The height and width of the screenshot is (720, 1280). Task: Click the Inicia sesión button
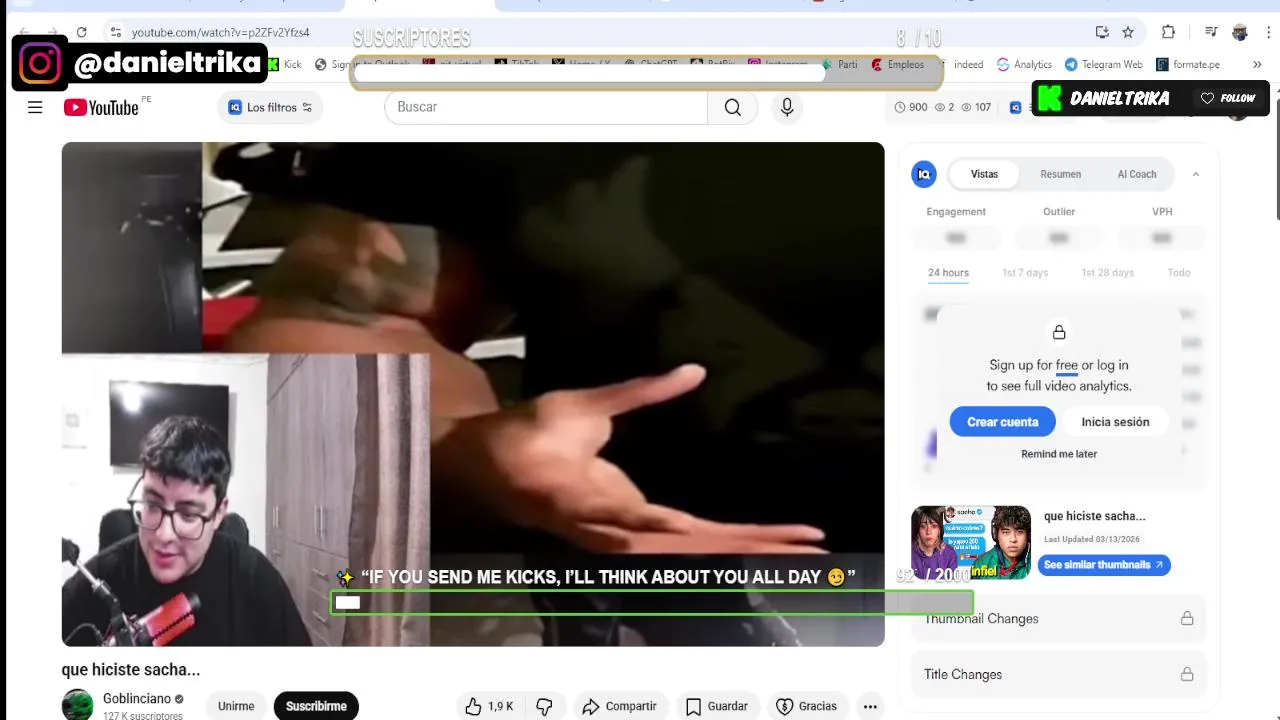[1115, 422]
